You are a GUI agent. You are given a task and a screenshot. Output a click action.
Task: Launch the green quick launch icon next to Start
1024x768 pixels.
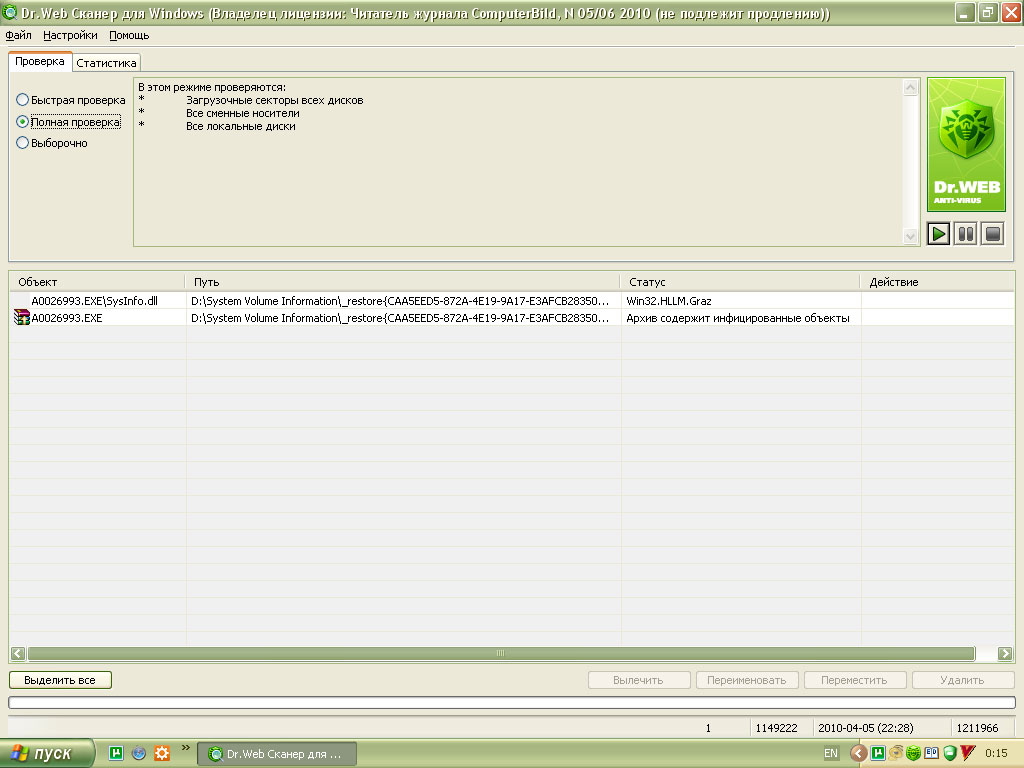pos(116,753)
